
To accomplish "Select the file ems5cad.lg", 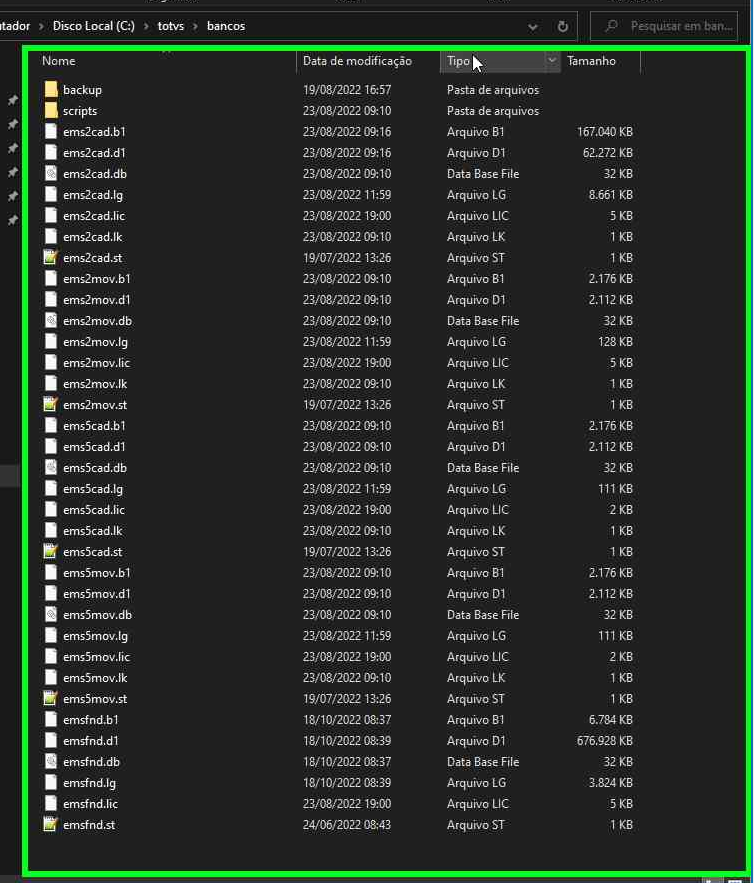I will [x=93, y=489].
